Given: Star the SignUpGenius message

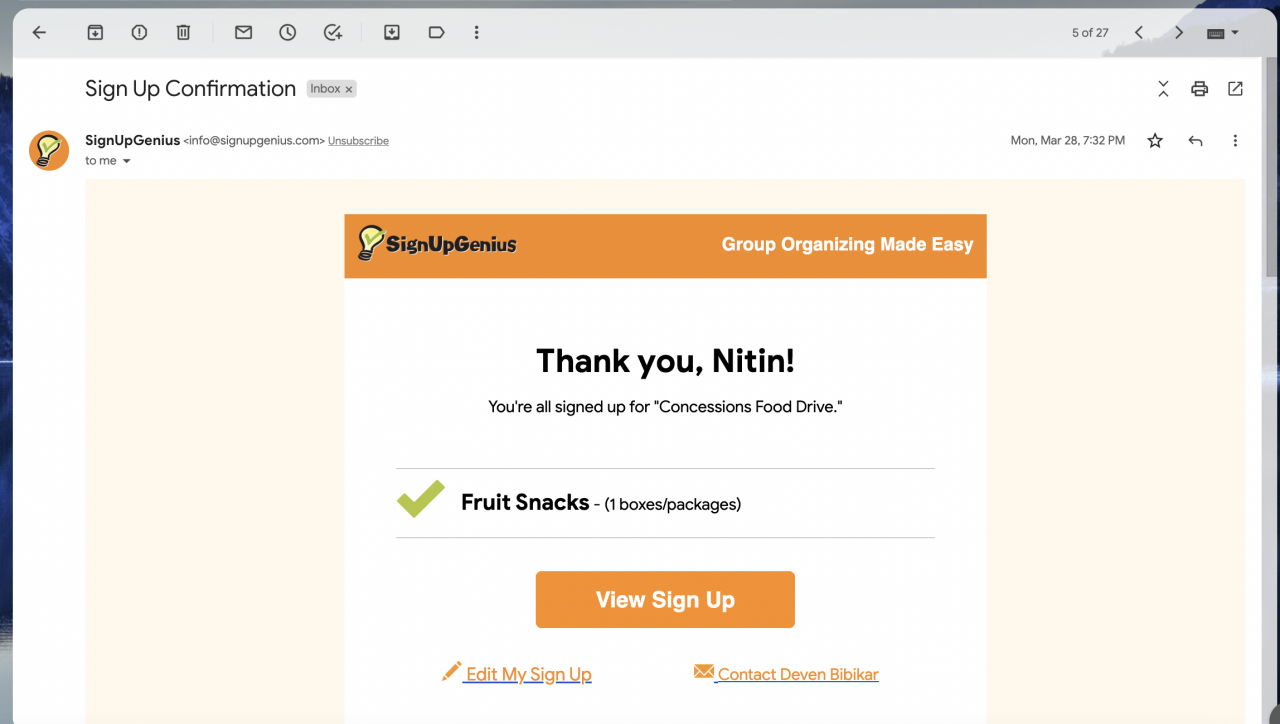Looking at the screenshot, I should tap(1155, 141).
